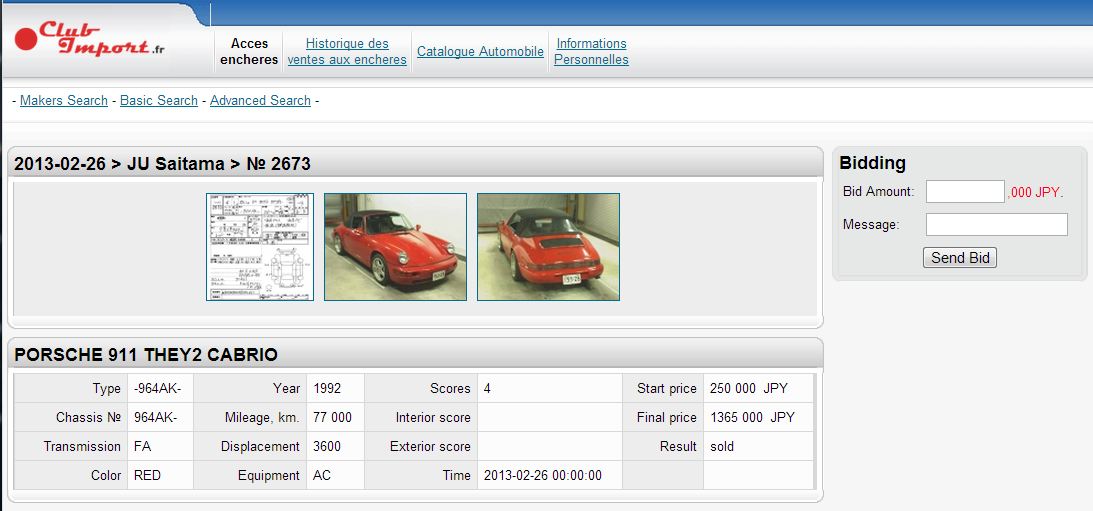
Task: Go to Historique des ventes aux encheres
Action: [x=347, y=51]
